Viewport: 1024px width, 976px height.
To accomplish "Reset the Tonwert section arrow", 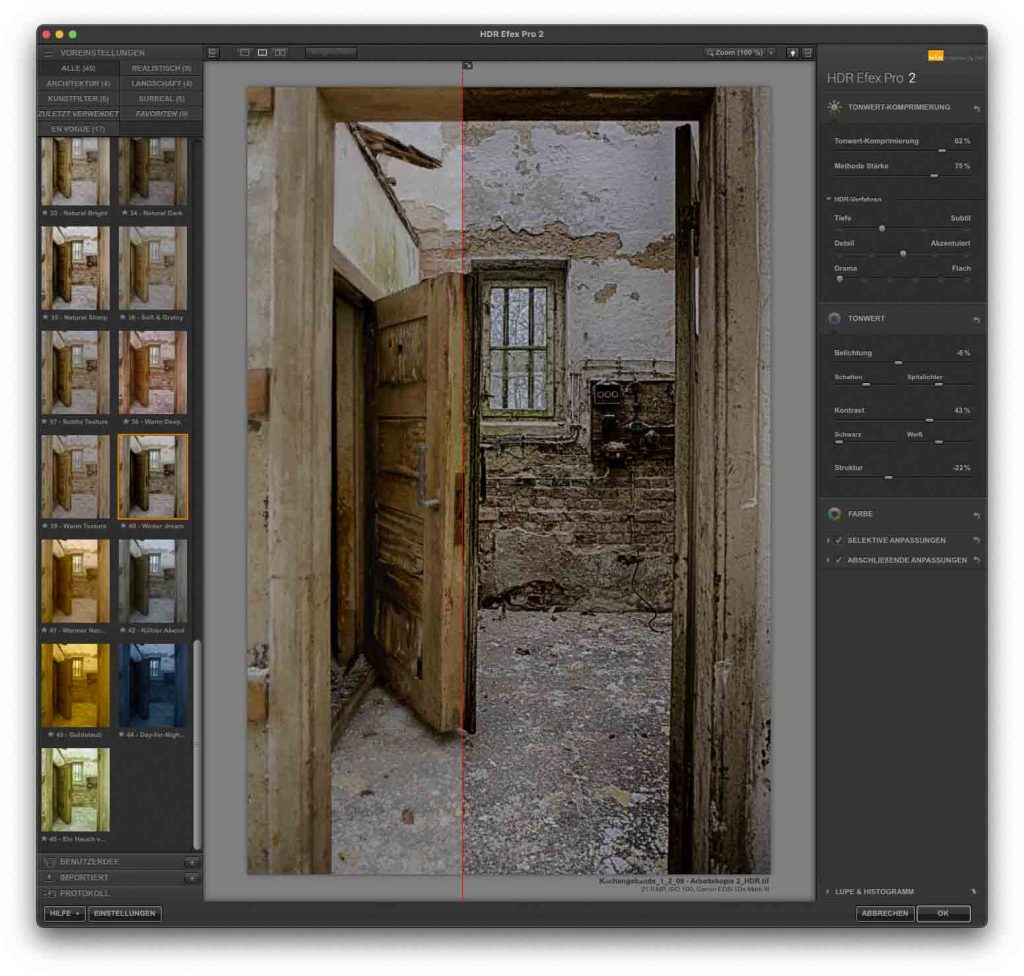I will pyautogui.click(x=976, y=320).
